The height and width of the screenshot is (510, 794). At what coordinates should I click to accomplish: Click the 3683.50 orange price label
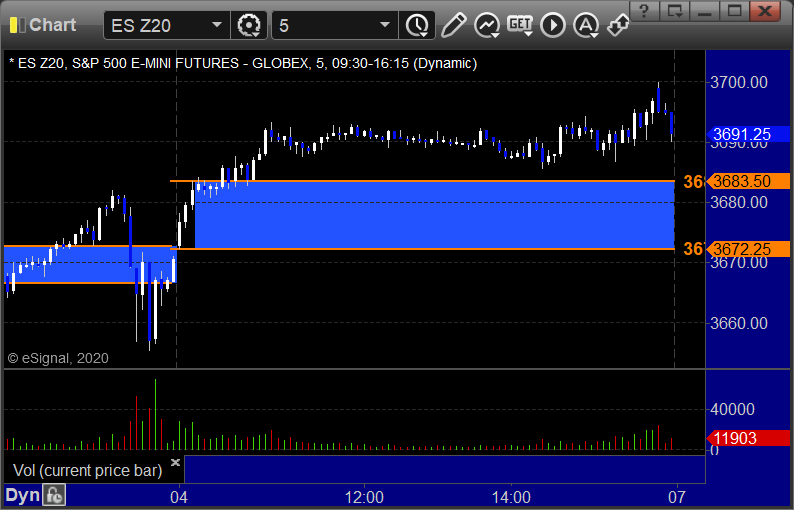[x=747, y=181]
